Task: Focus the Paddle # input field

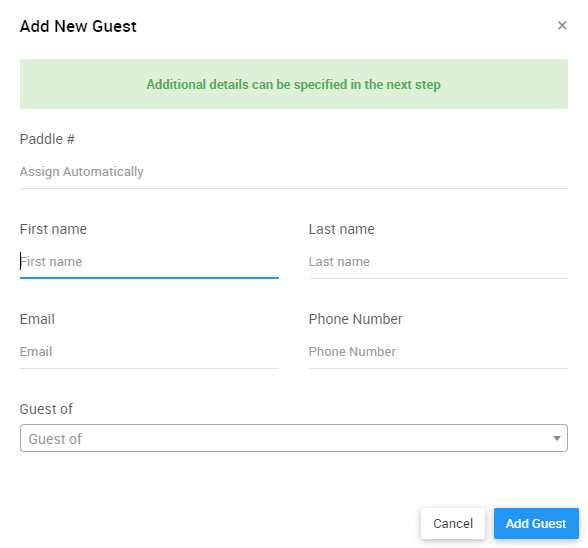Action: [x=294, y=172]
